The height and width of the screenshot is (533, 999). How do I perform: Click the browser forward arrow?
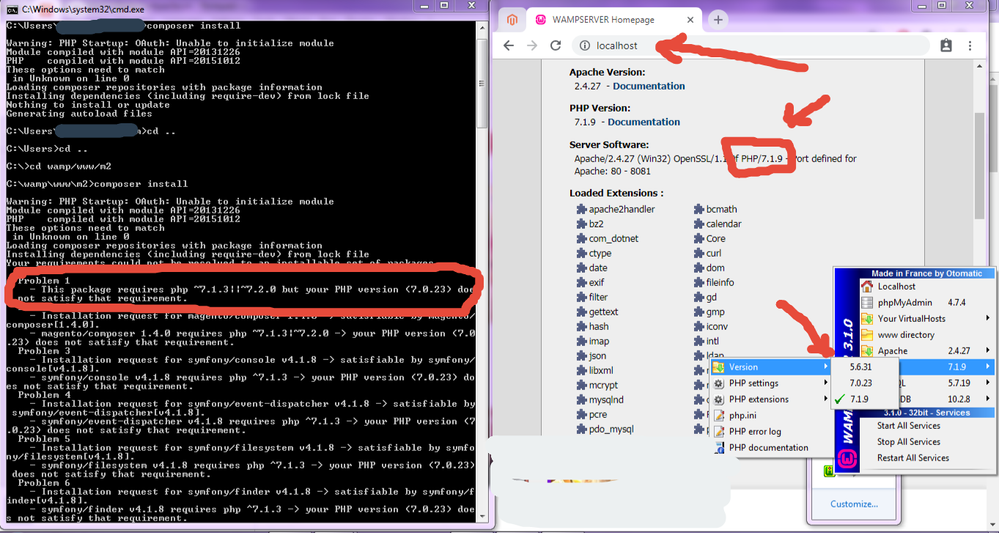[532, 46]
